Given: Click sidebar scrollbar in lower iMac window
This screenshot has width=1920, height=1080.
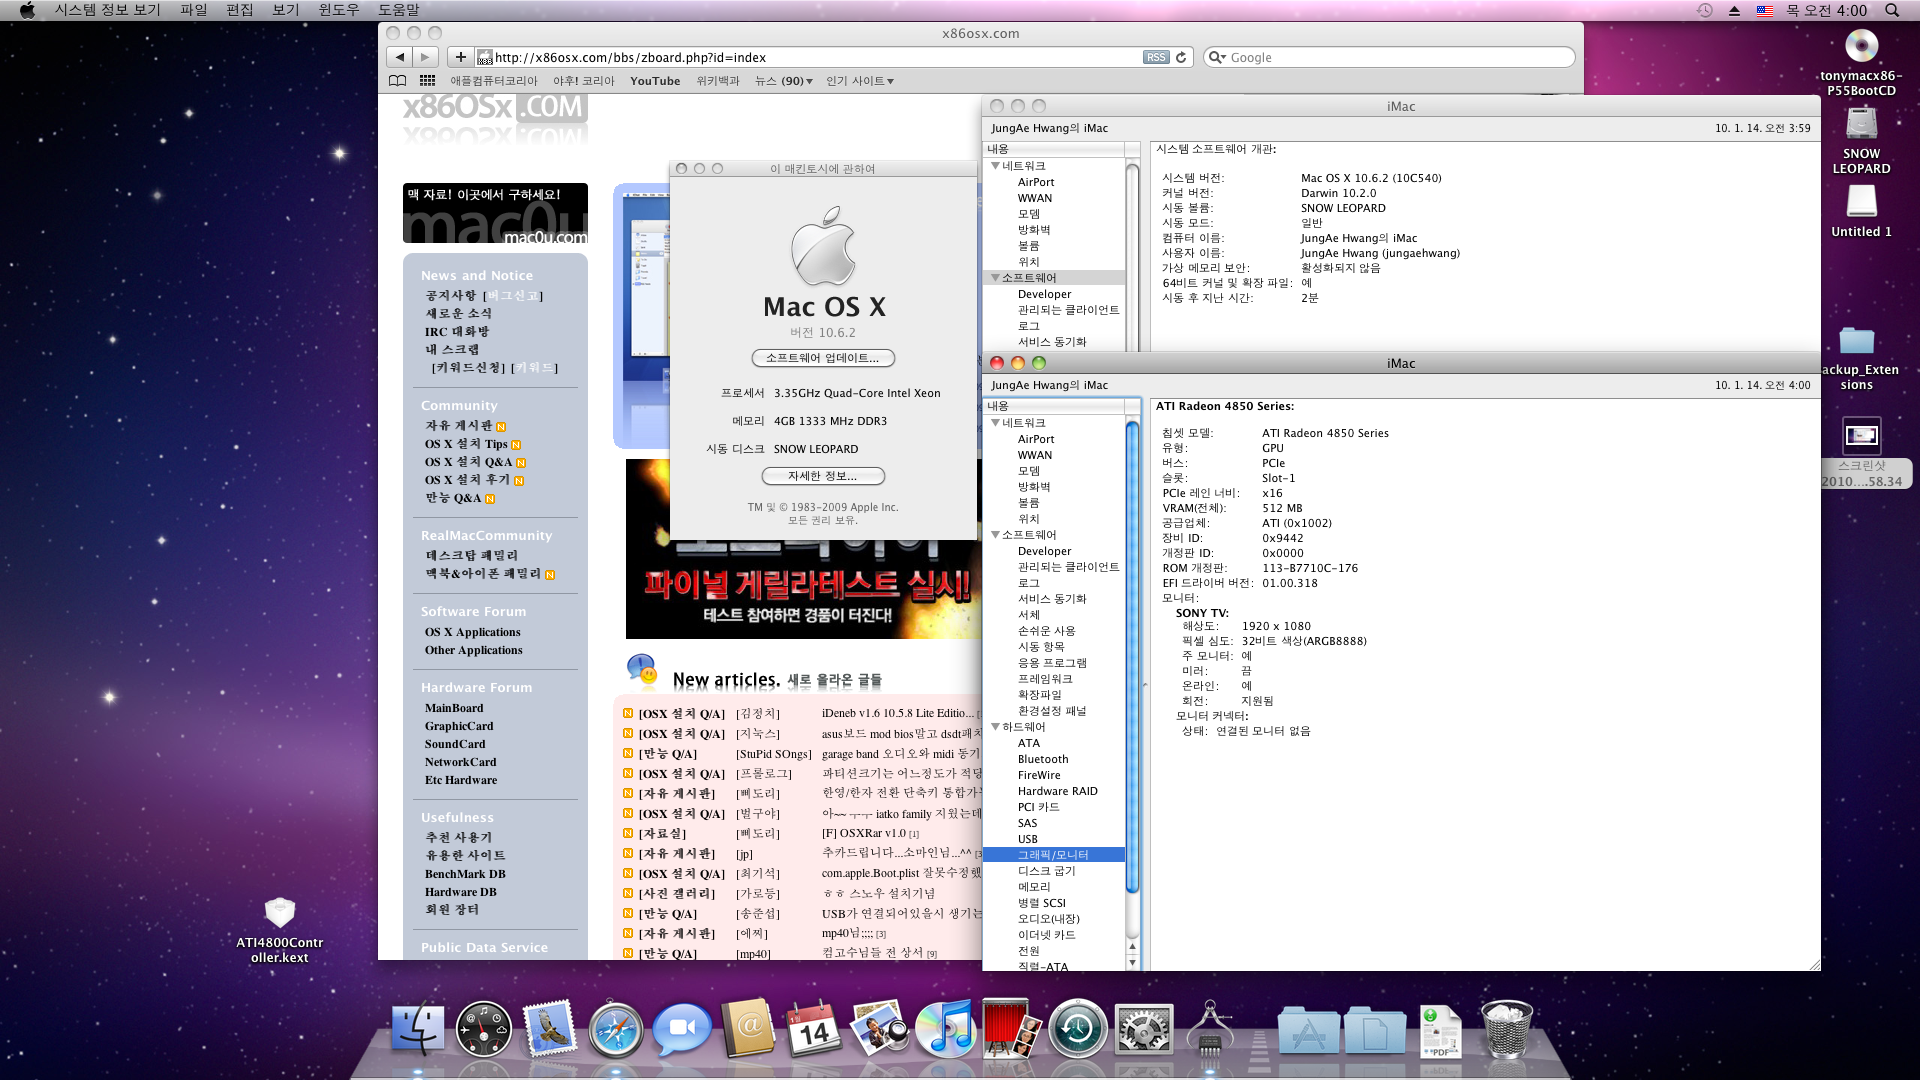Looking at the screenshot, I should click(1132, 656).
